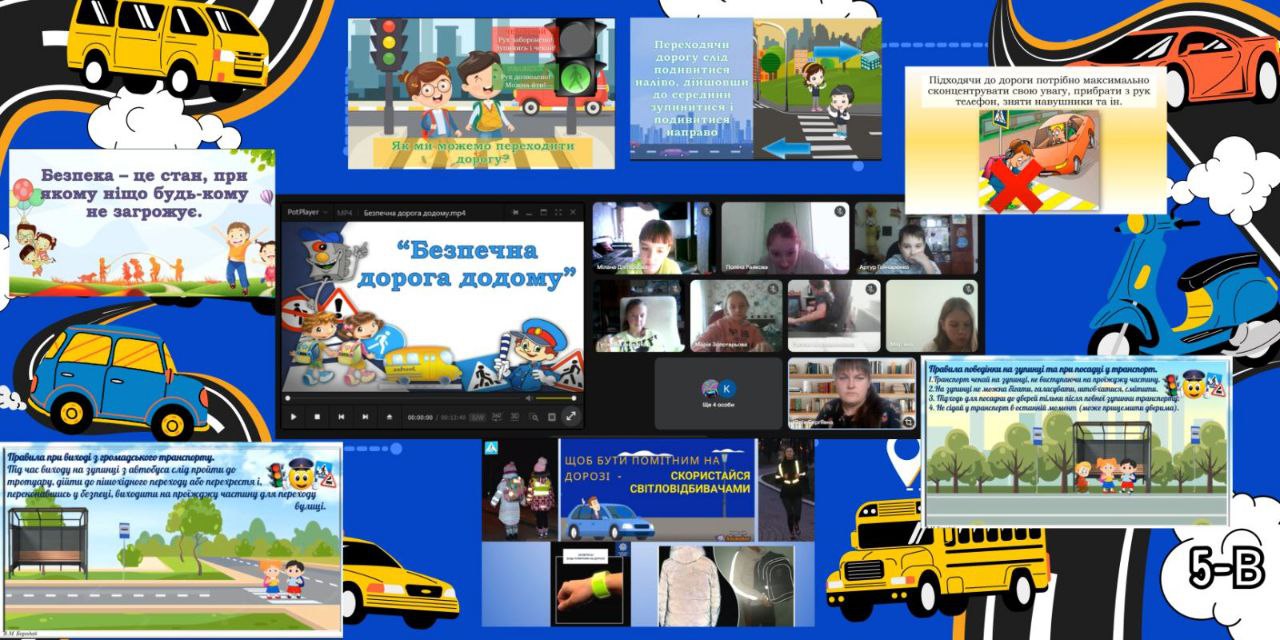Image resolution: width=1280 pixels, height=640 pixels.
Task: Skip to the next track in PotPlayer
Action: click(x=364, y=416)
